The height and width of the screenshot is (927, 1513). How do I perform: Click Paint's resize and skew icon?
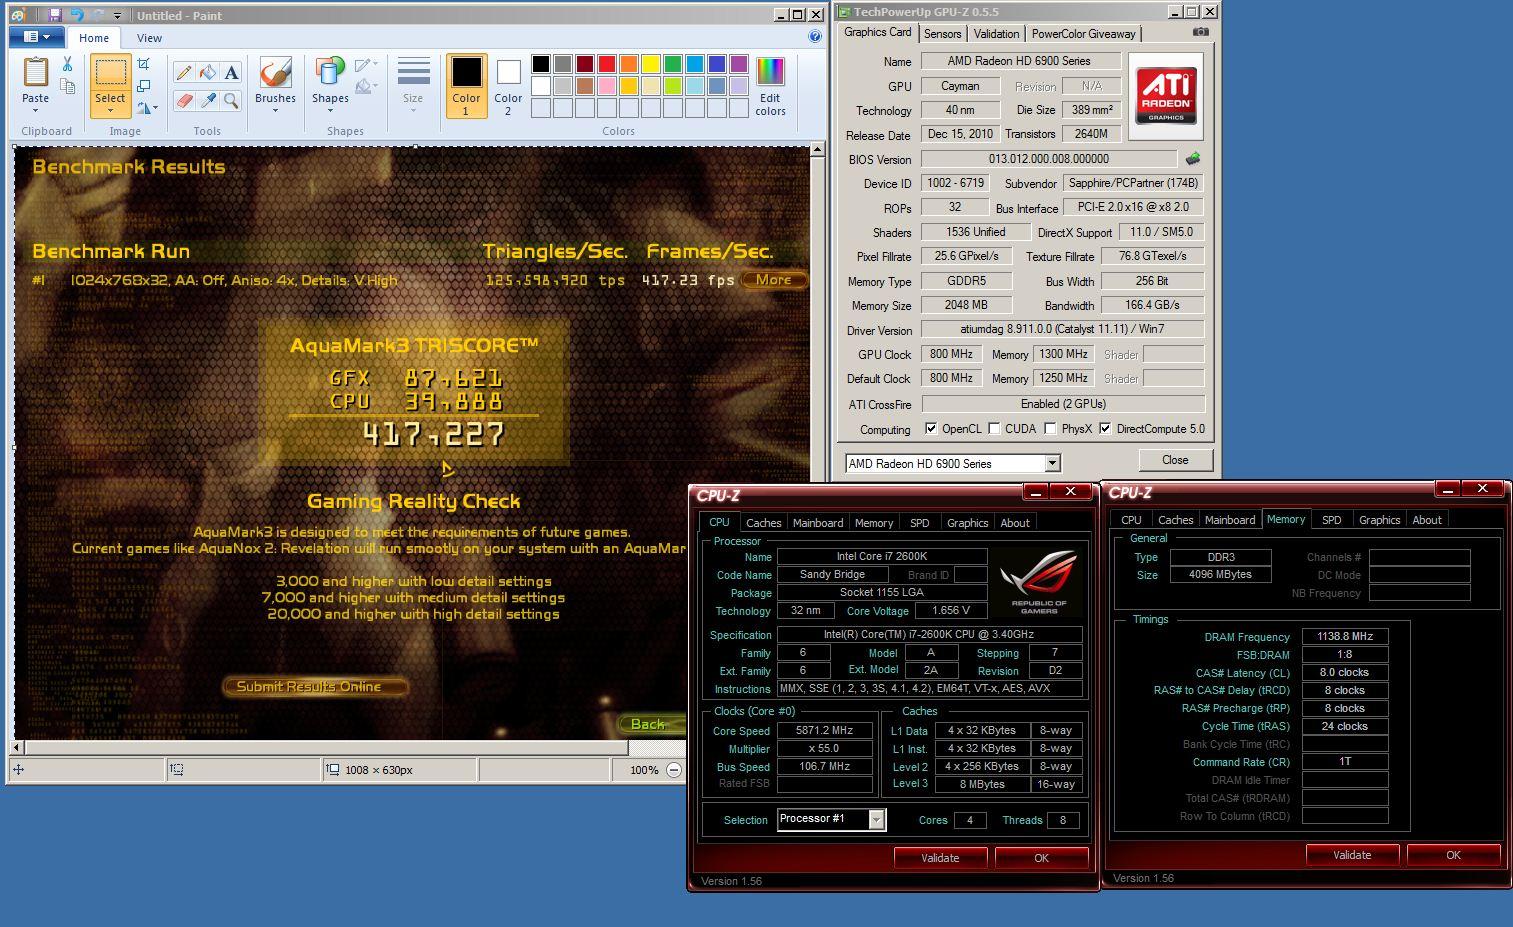coord(144,86)
